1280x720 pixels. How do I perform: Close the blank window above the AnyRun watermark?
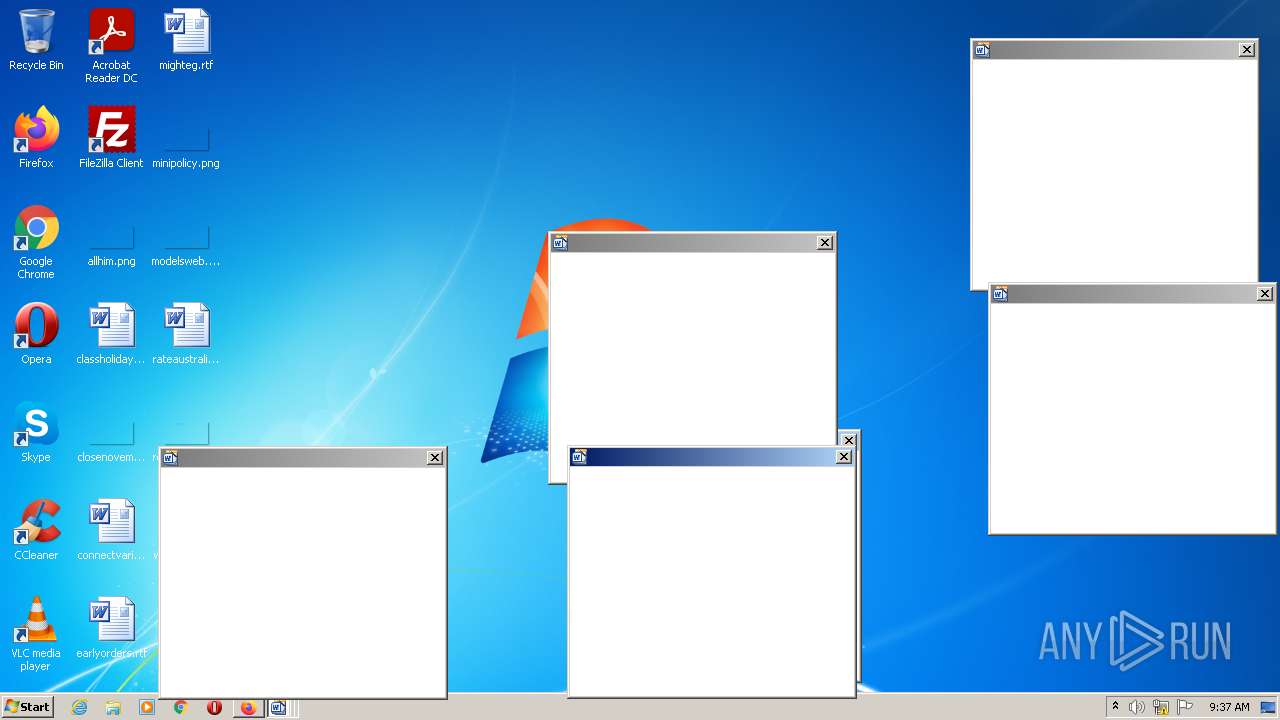[x=1265, y=294]
